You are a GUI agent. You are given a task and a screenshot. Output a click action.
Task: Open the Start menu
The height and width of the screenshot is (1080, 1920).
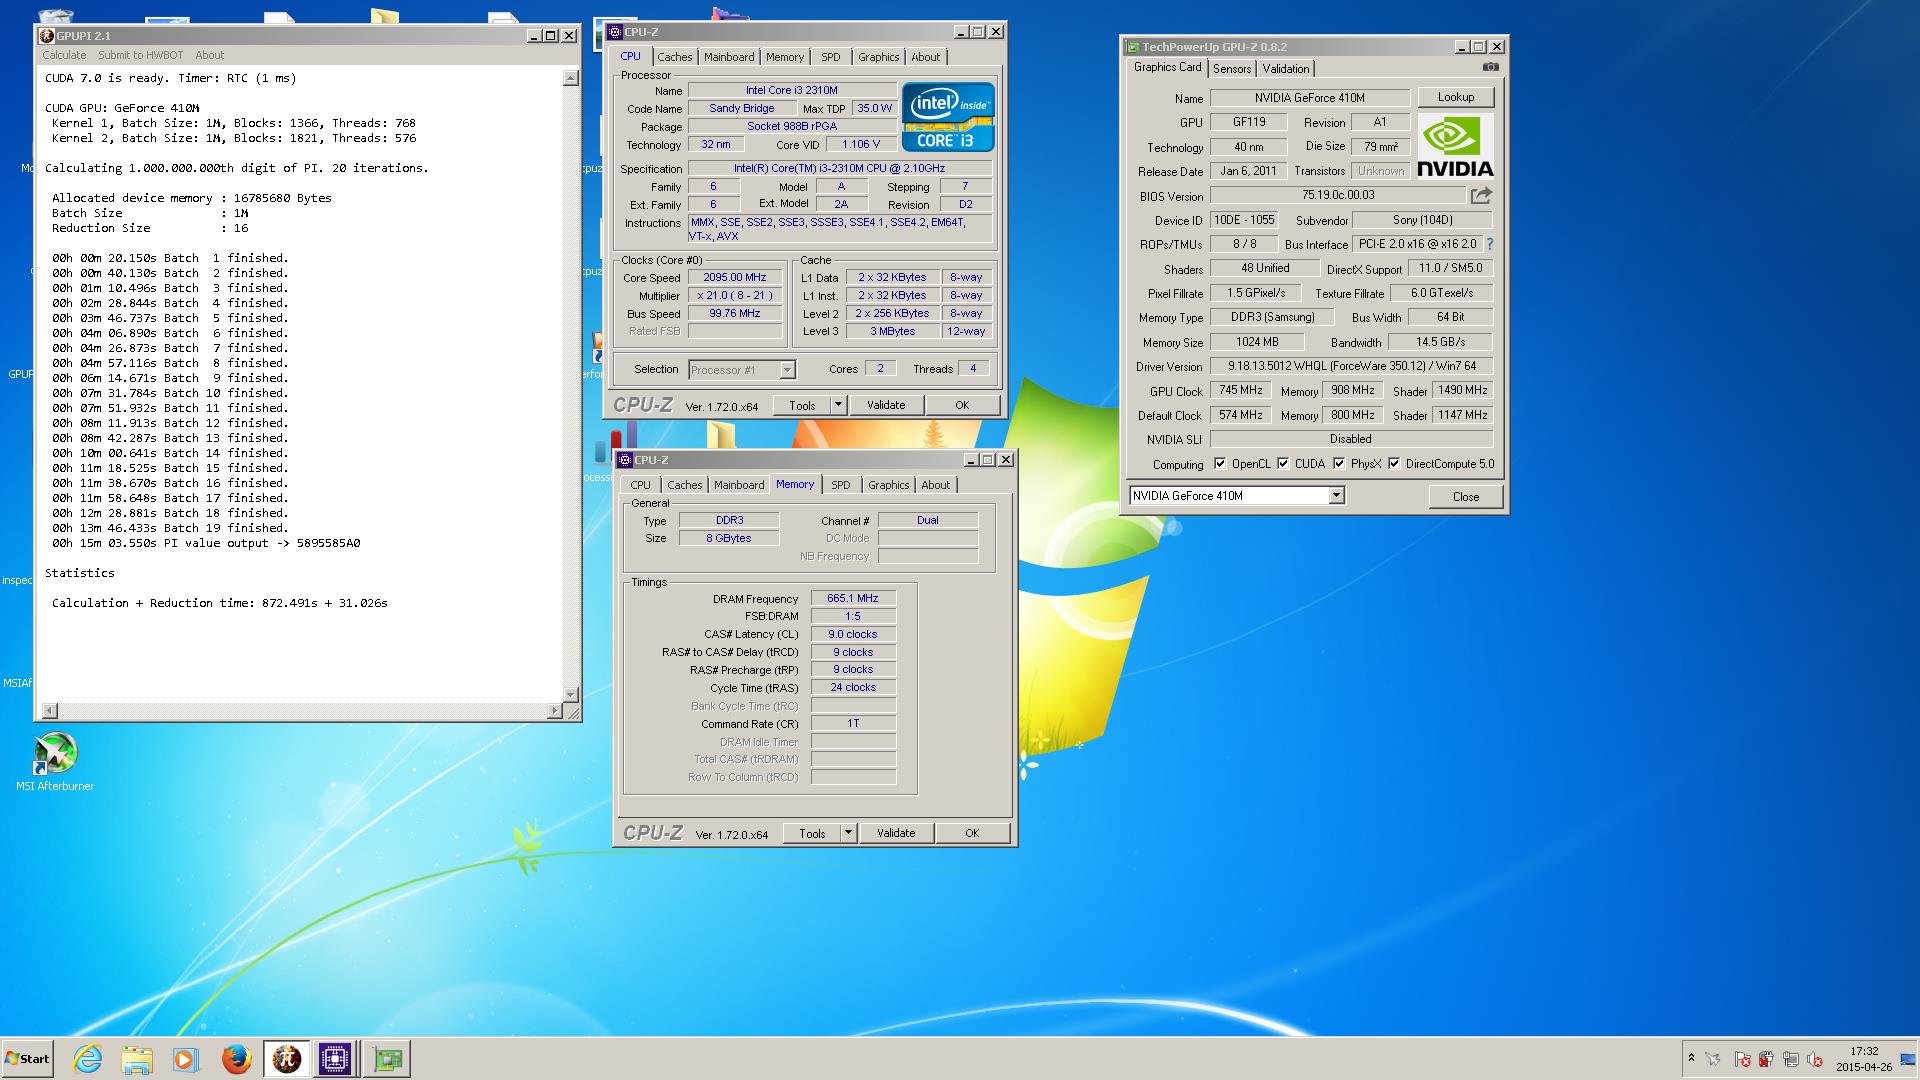(27, 1059)
